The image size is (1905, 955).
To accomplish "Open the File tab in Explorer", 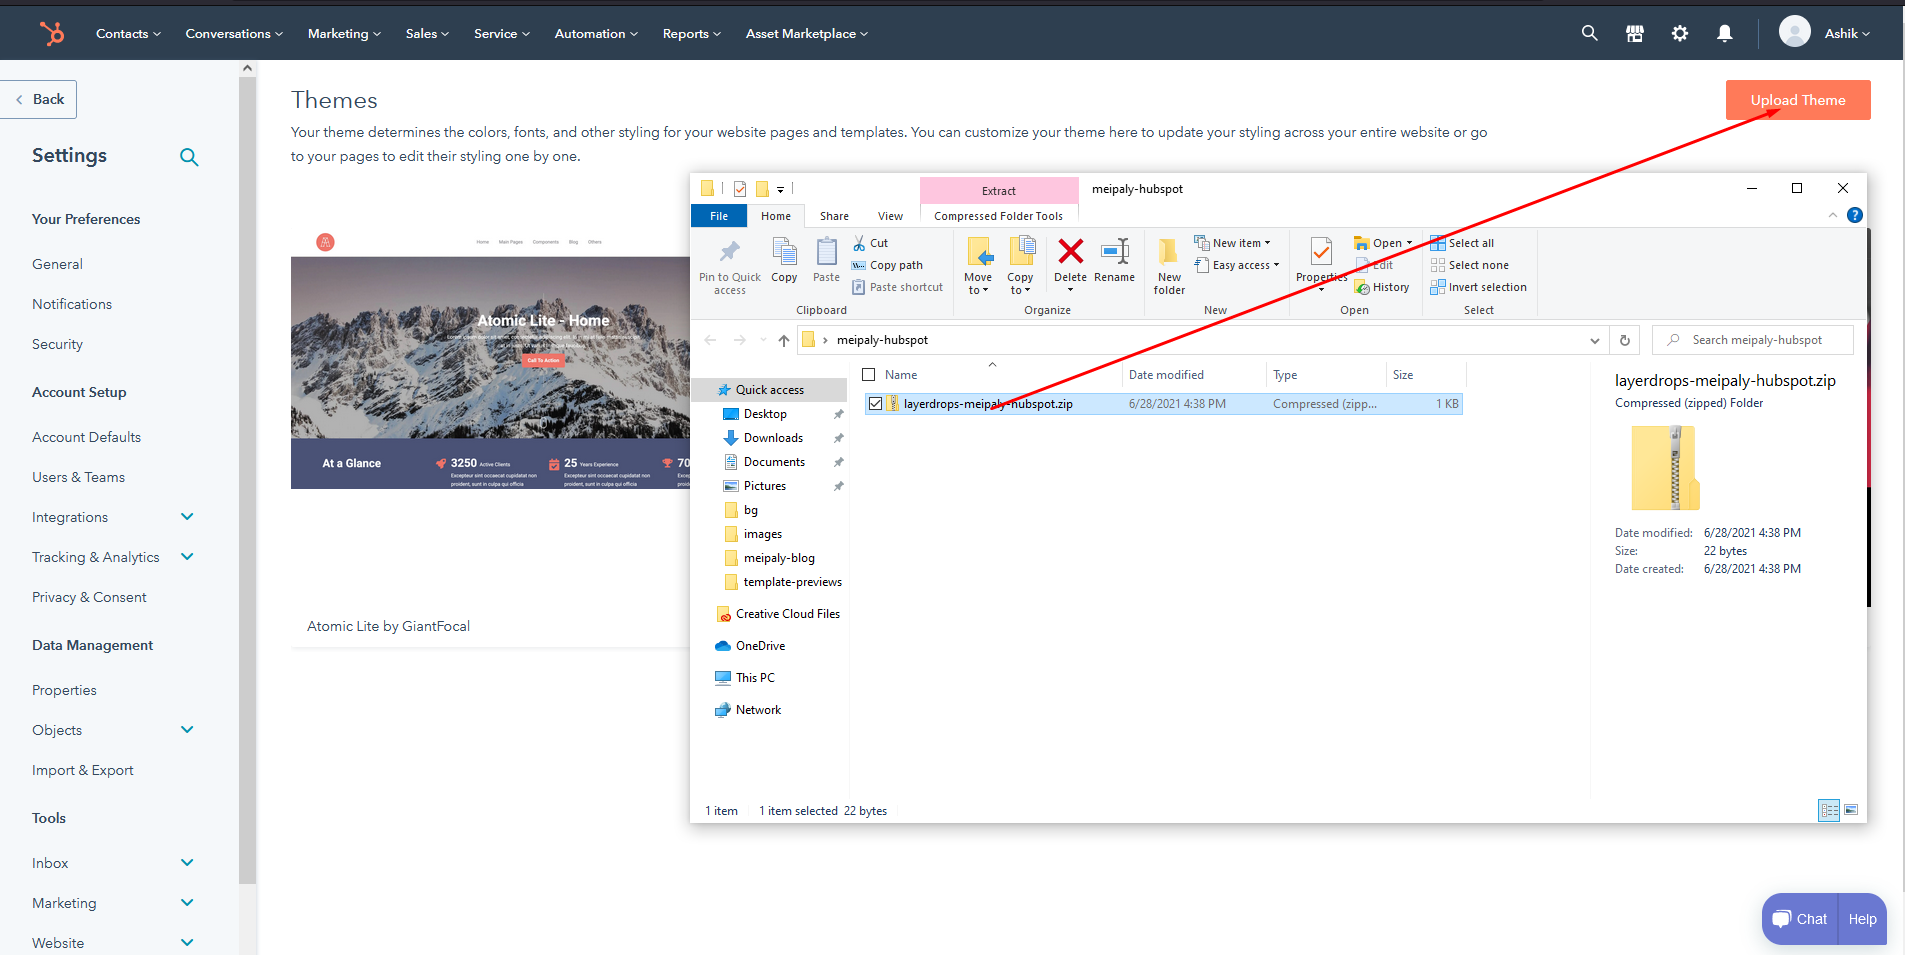I will click(719, 216).
